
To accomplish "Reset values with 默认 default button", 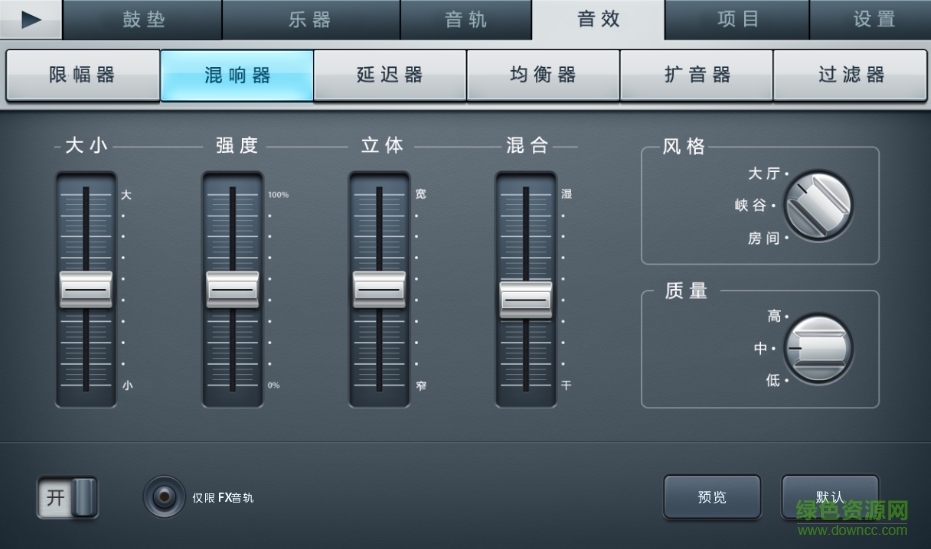I will (829, 497).
